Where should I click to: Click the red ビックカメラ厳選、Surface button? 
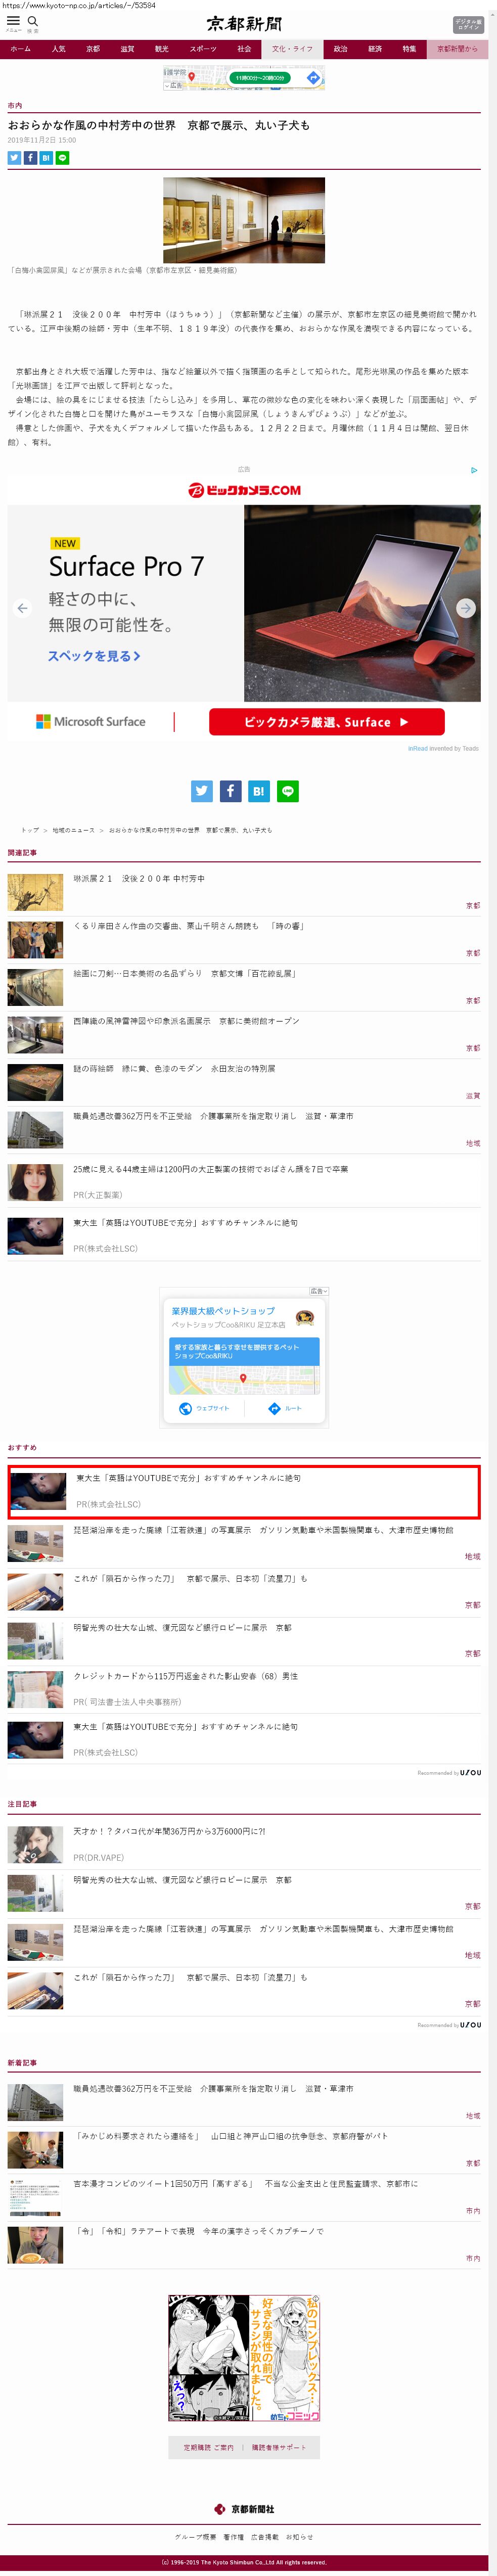click(x=327, y=722)
